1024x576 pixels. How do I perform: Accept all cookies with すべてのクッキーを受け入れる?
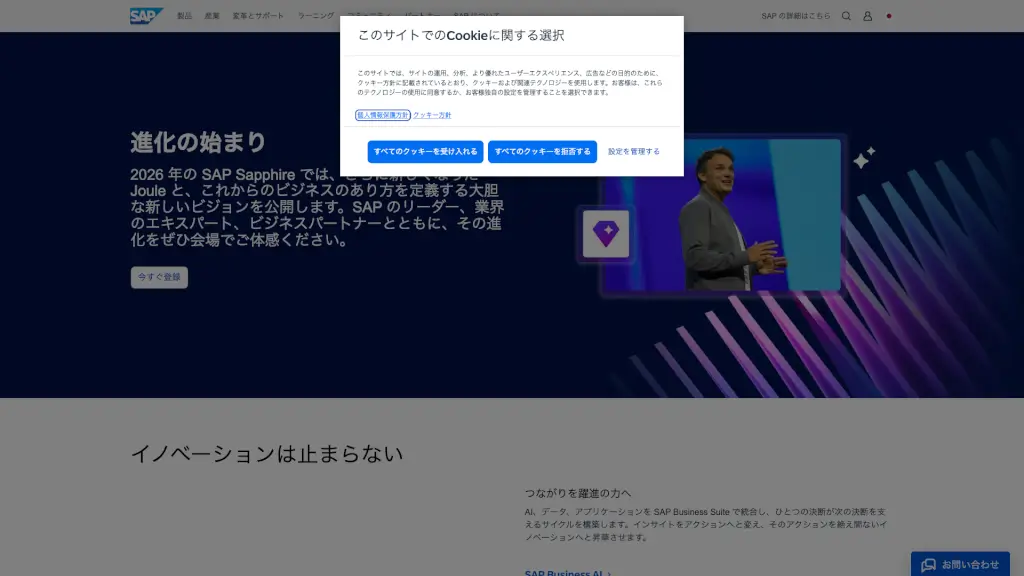coord(425,152)
